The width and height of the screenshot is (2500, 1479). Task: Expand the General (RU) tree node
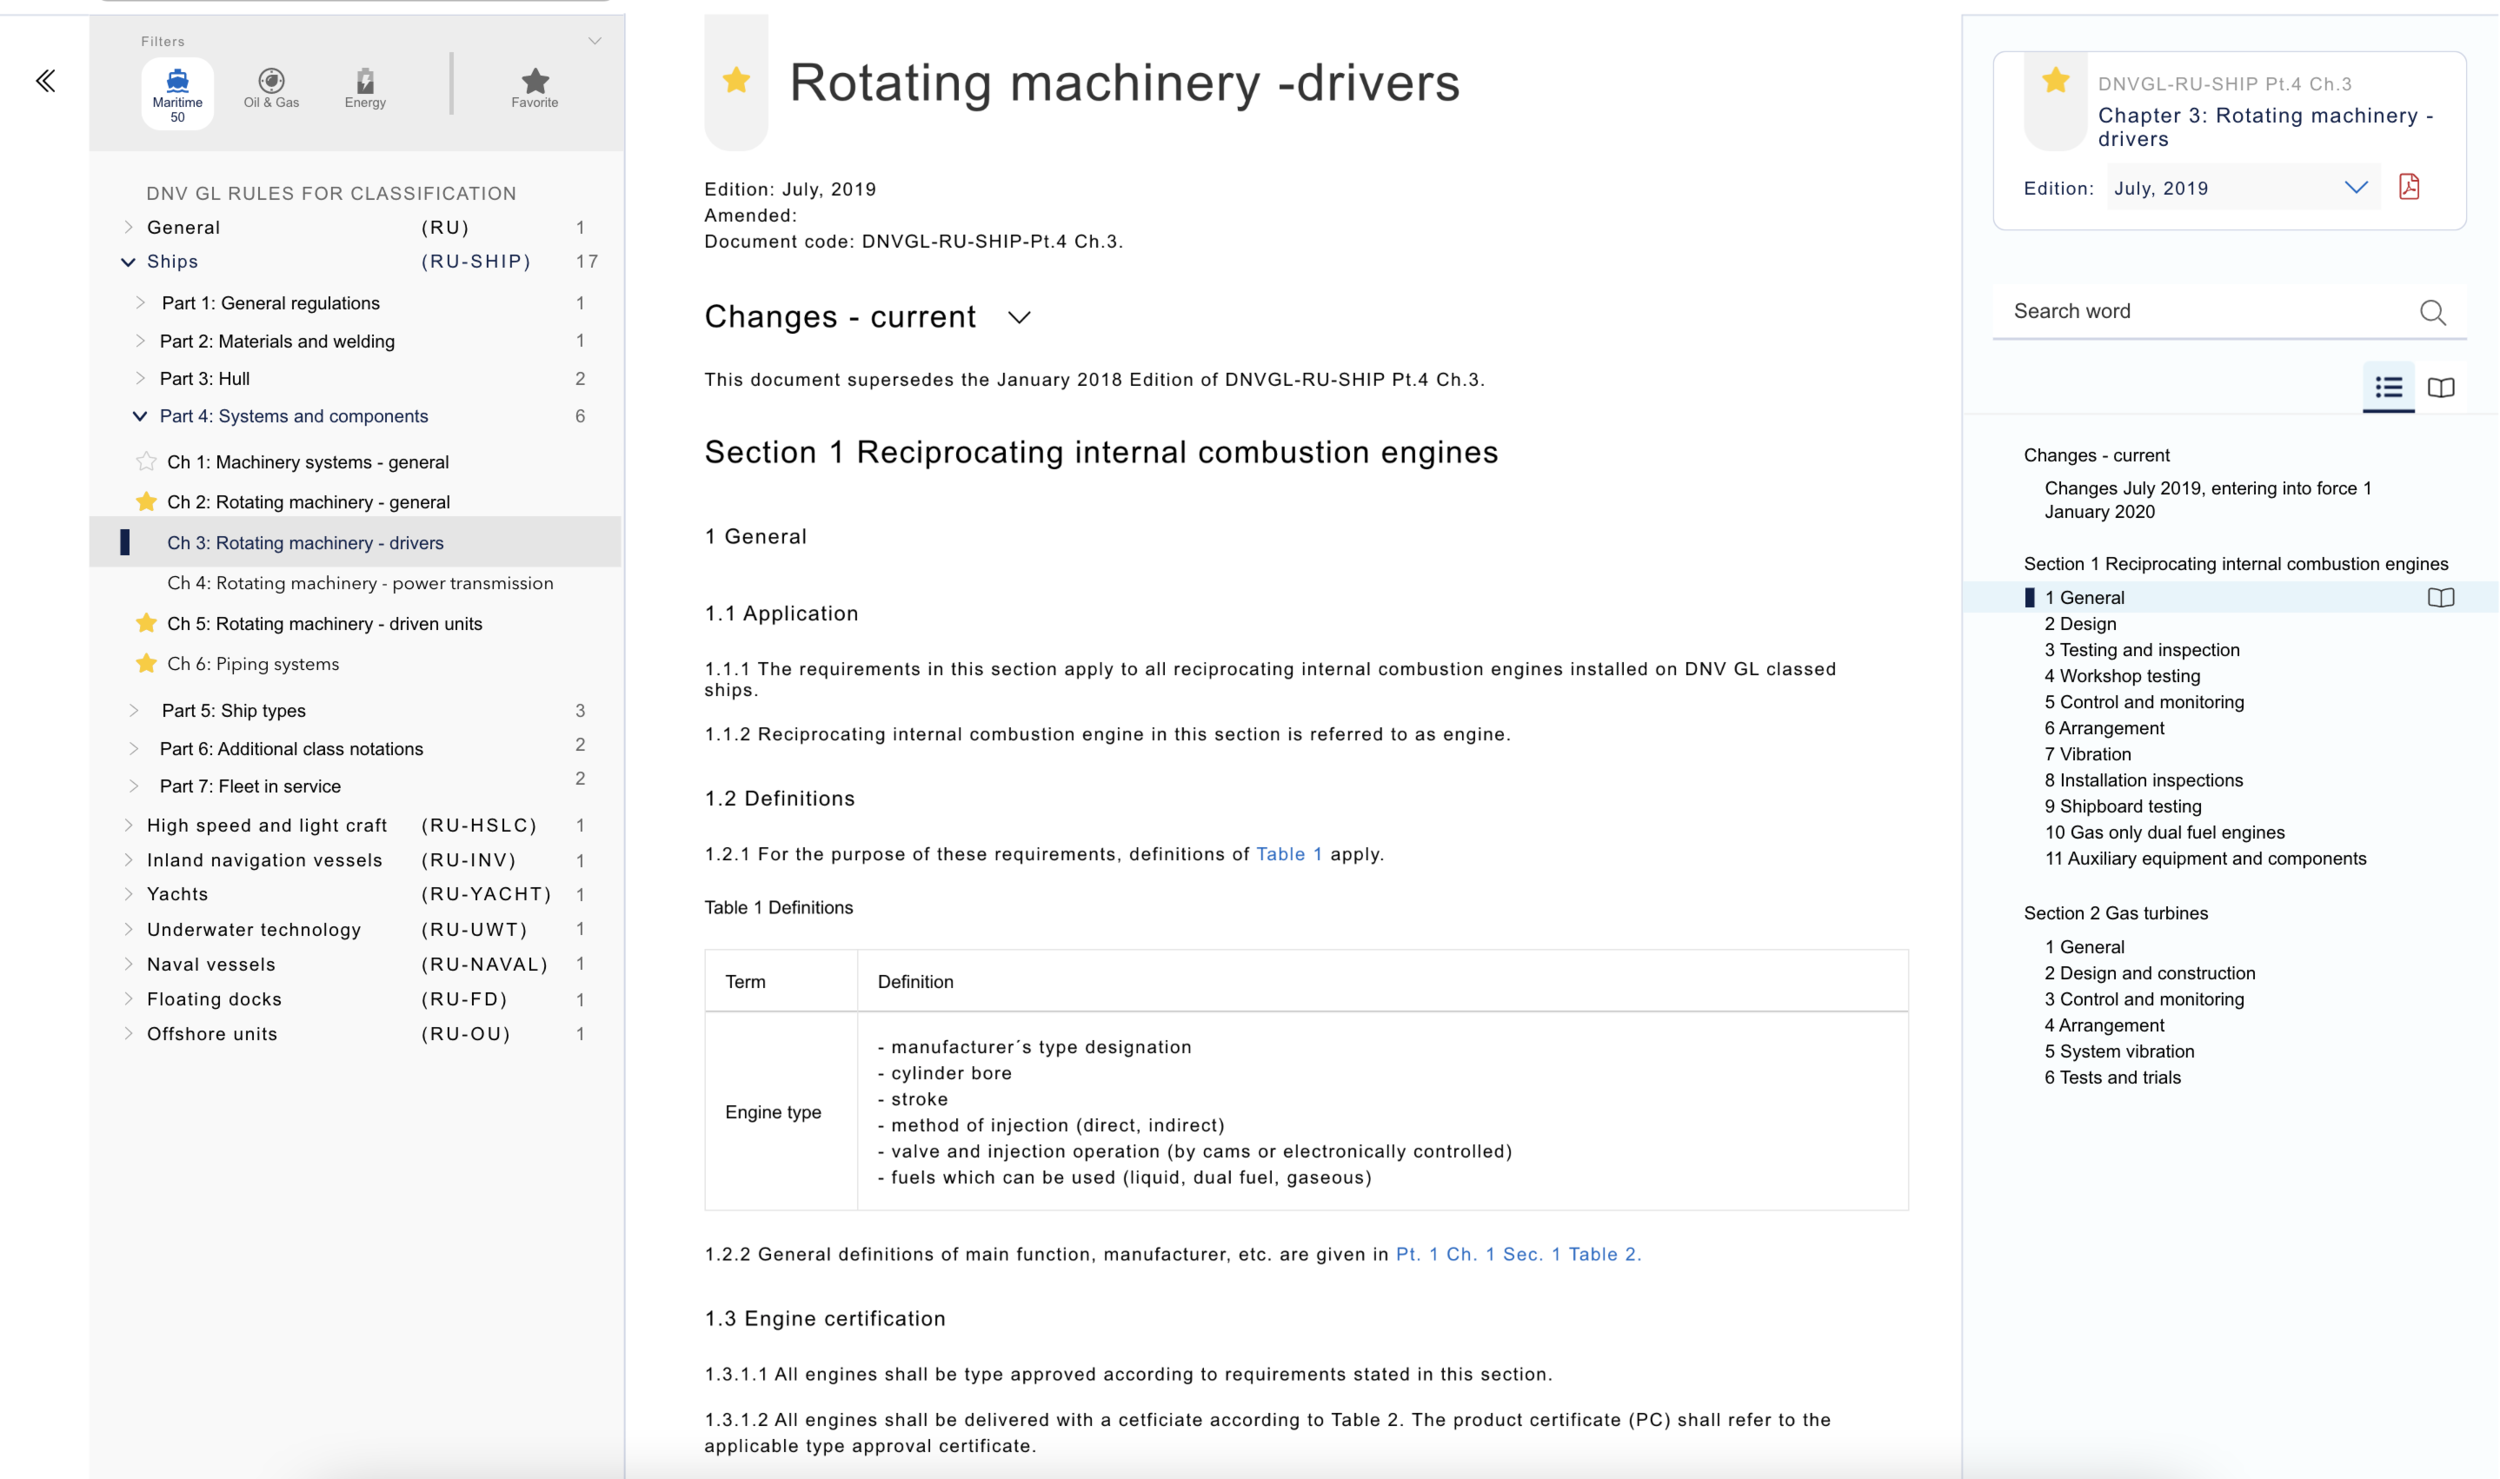point(128,227)
